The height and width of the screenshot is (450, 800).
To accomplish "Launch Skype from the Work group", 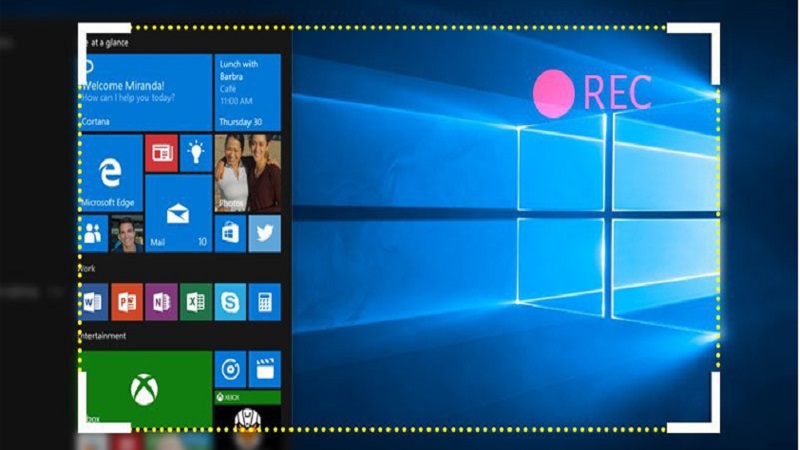I will click(x=231, y=302).
